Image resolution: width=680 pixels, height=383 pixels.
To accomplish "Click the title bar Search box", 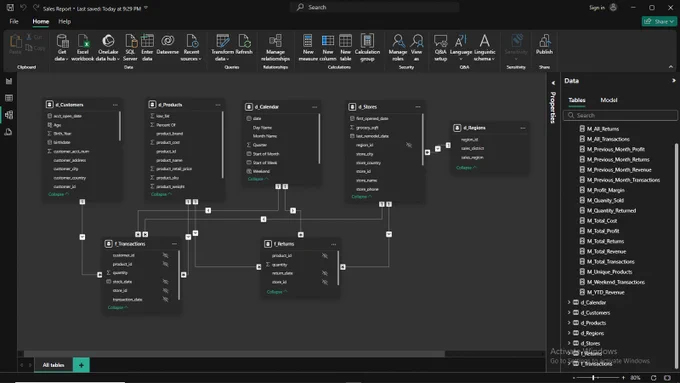I will [375, 7].
